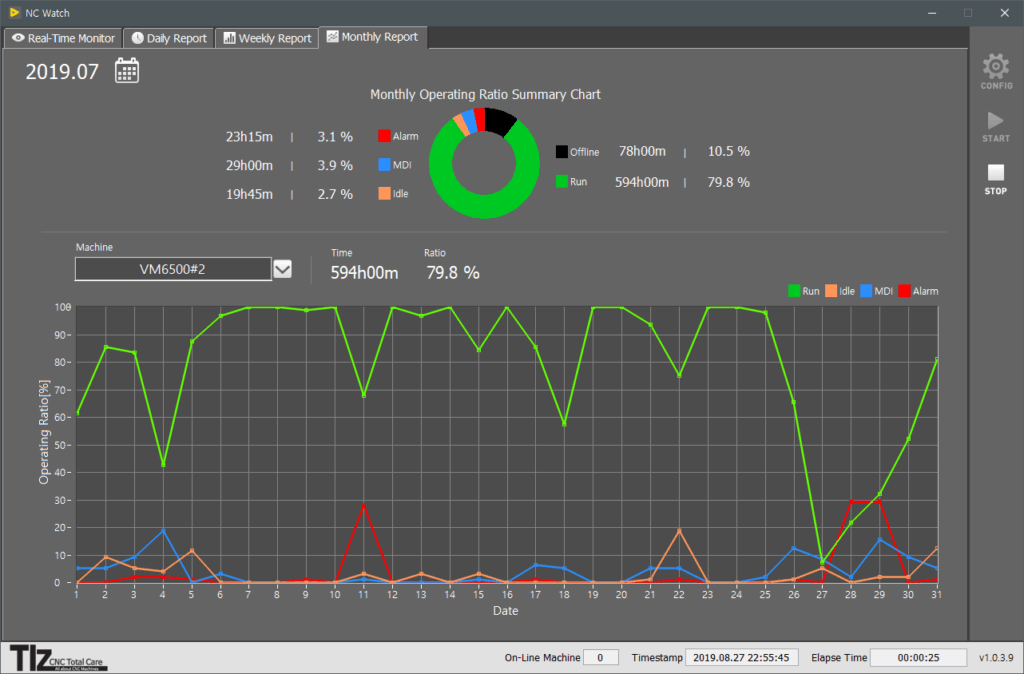Click the VM6500#2 machine selection box
The height and width of the screenshot is (674, 1024).
click(173, 269)
